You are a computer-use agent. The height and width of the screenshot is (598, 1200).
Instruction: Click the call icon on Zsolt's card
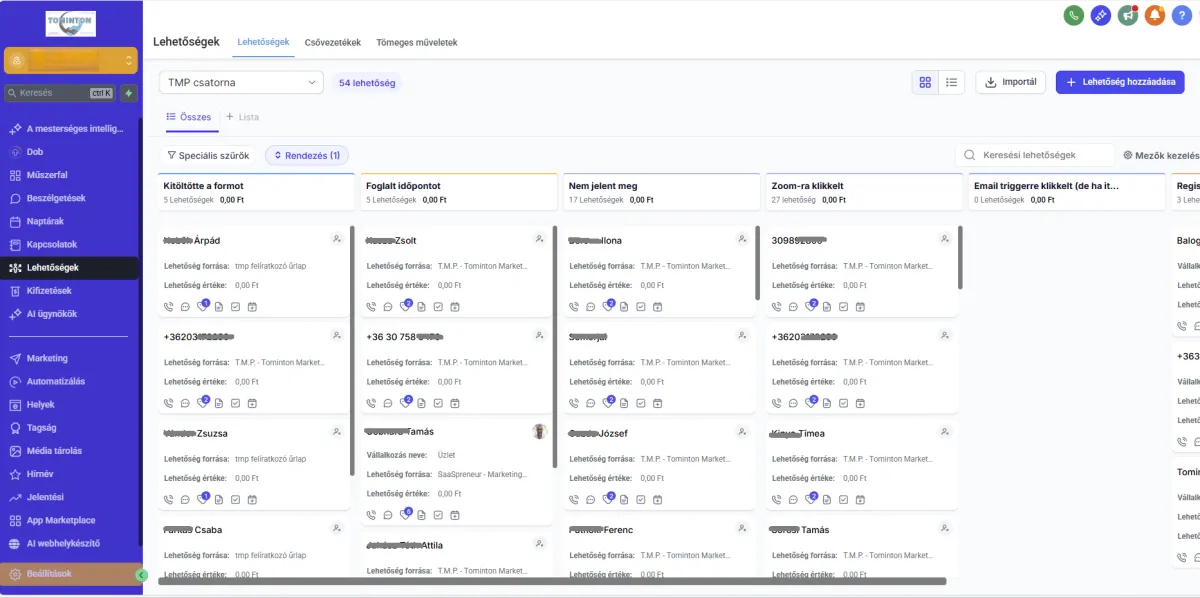point(372,306)
